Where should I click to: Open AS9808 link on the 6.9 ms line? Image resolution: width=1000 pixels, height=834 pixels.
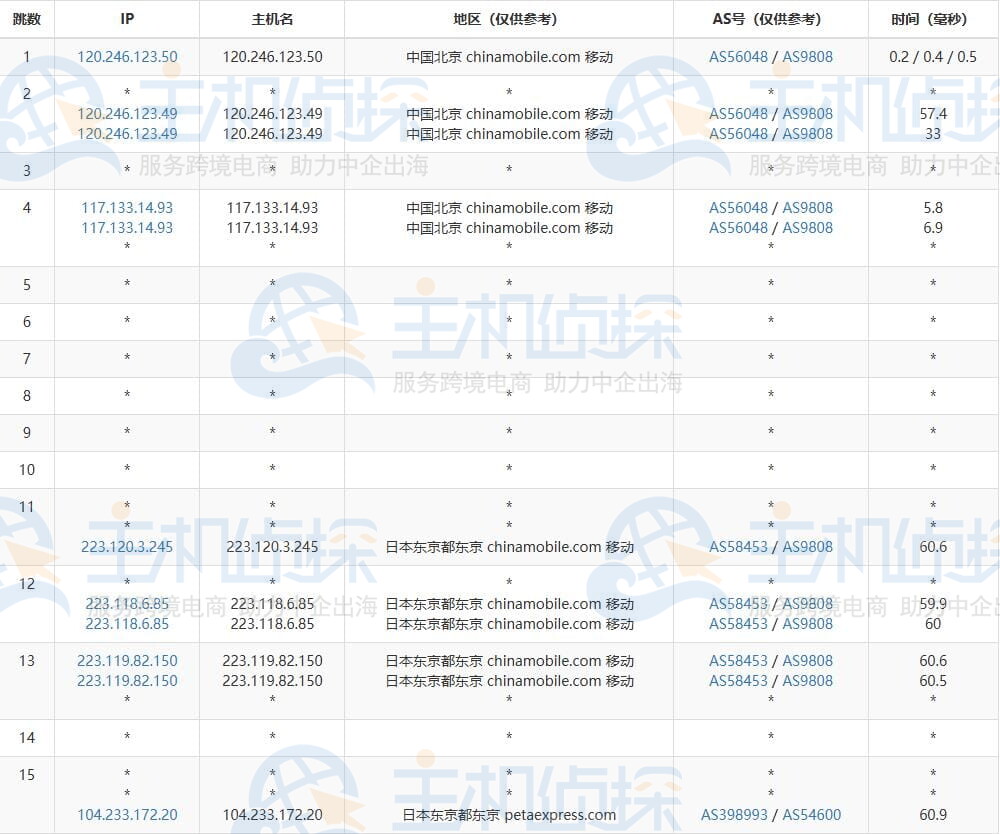[807, 228]
